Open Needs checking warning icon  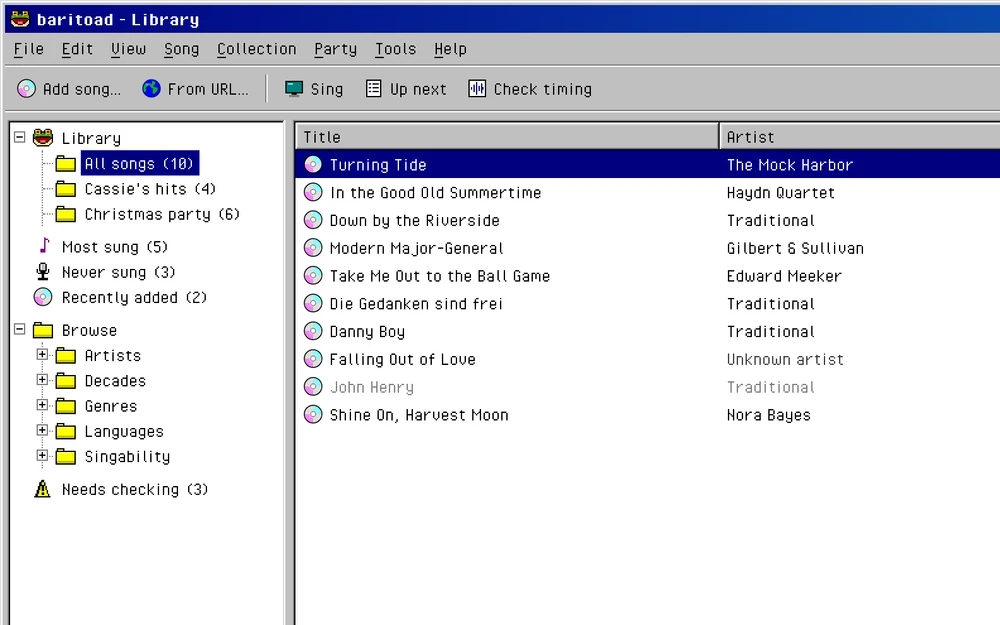coord(42,489)
